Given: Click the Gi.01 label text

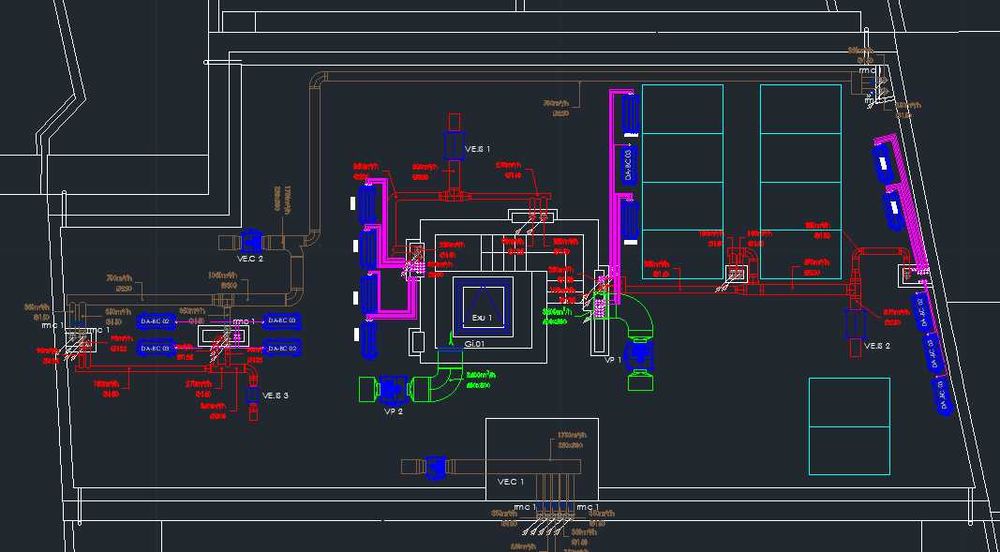Looking at the screenshot, I should click(475, 344).
